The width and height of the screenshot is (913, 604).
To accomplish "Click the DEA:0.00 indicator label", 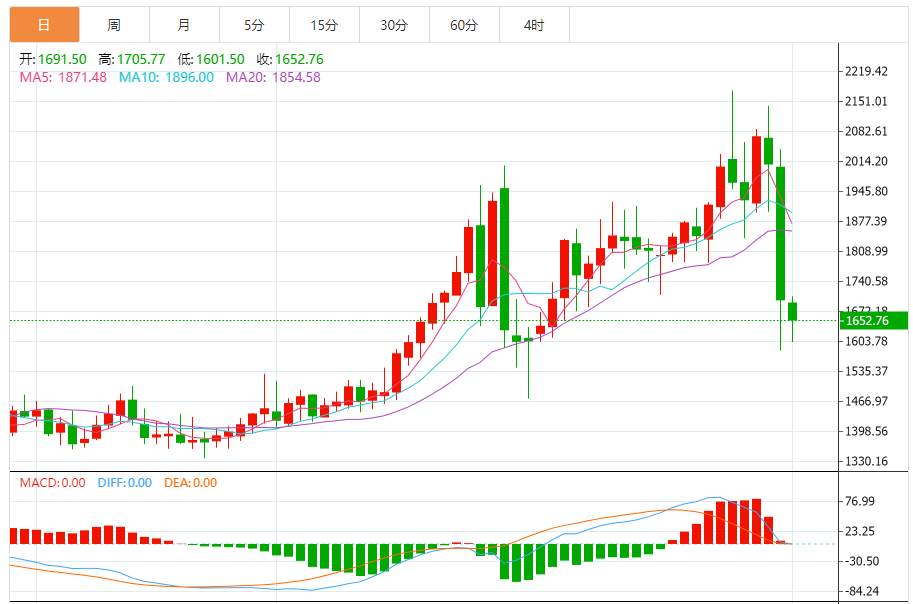I will tap(190, 483).
